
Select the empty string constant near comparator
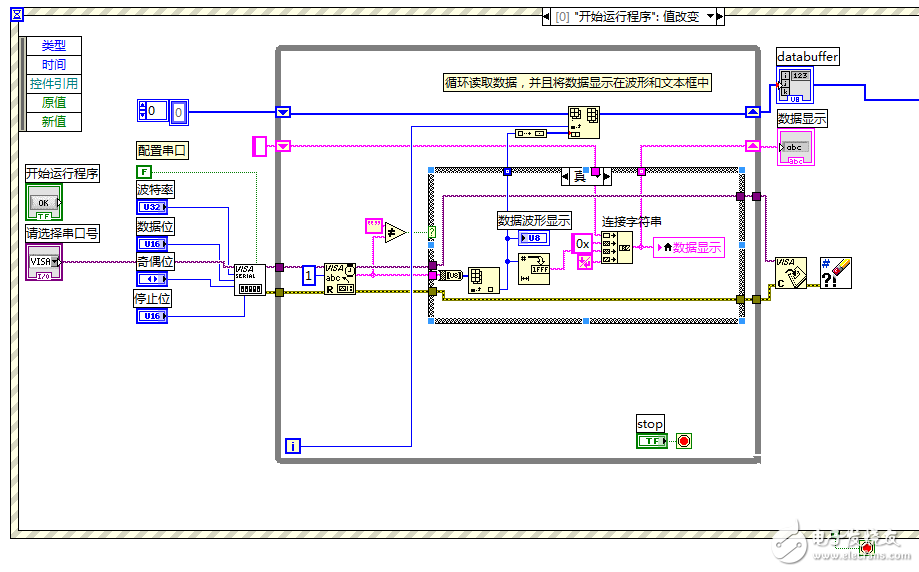click(374, 226)
